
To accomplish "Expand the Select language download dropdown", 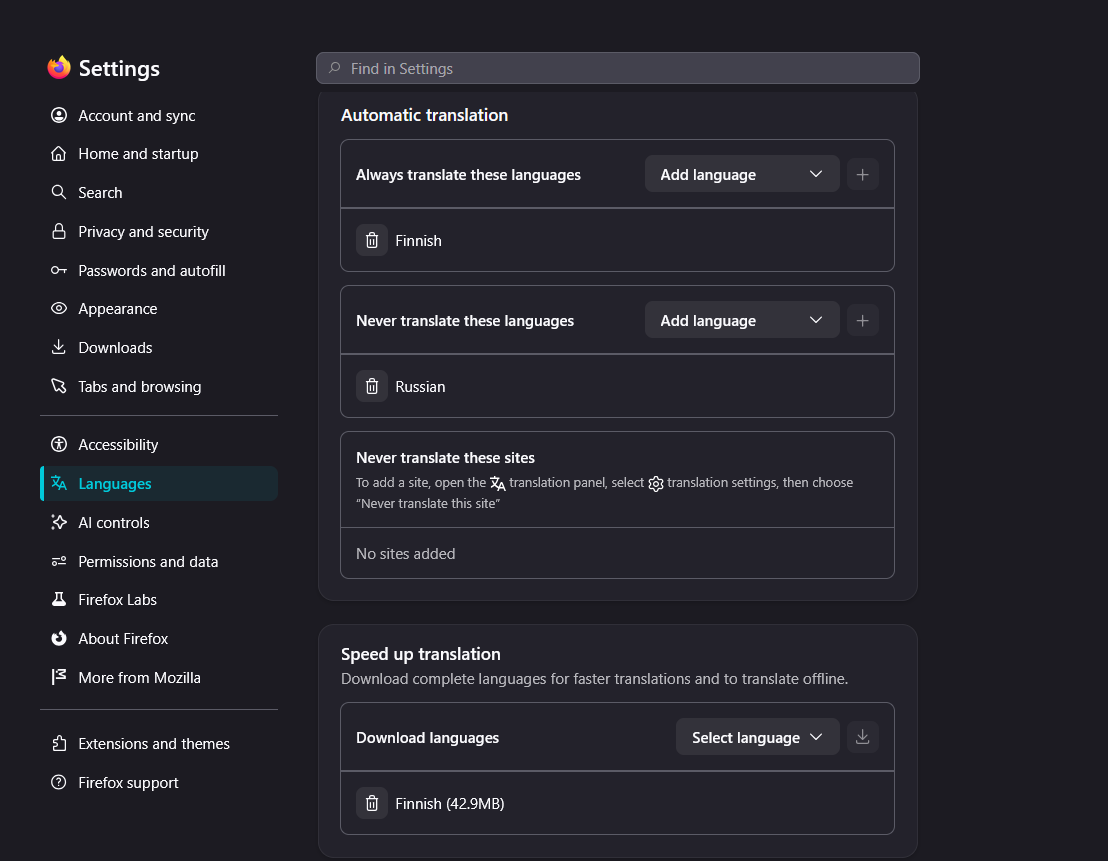I will coord(758,737).
